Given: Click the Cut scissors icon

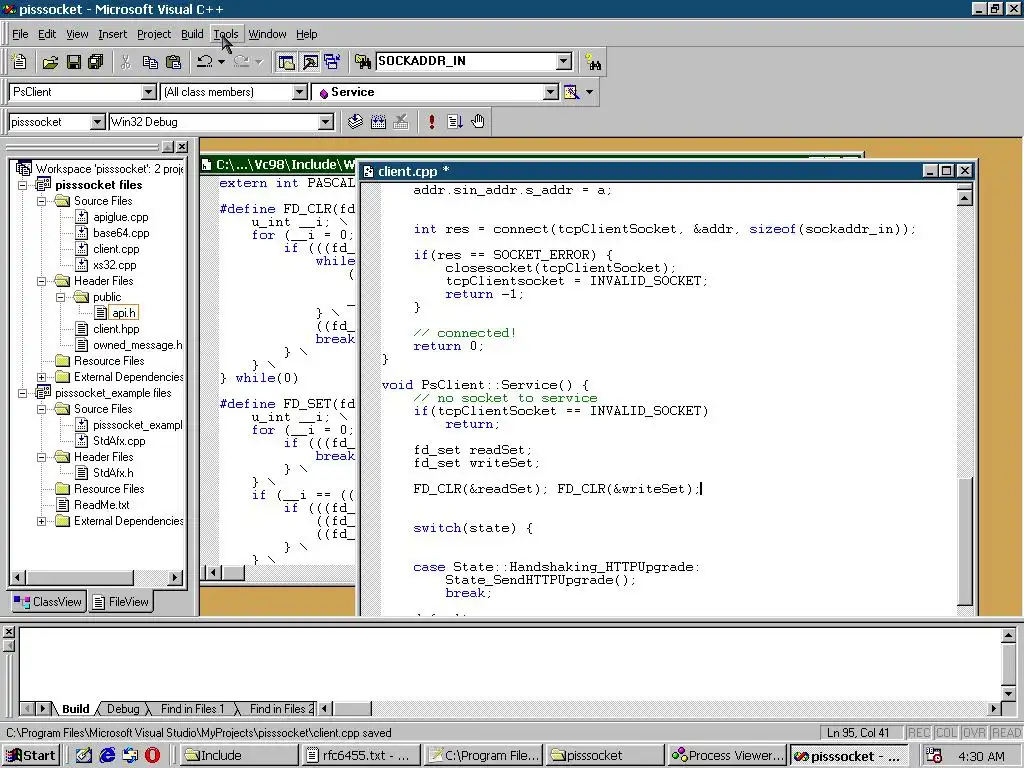Looking at the screenshot, I should point(125,61).
